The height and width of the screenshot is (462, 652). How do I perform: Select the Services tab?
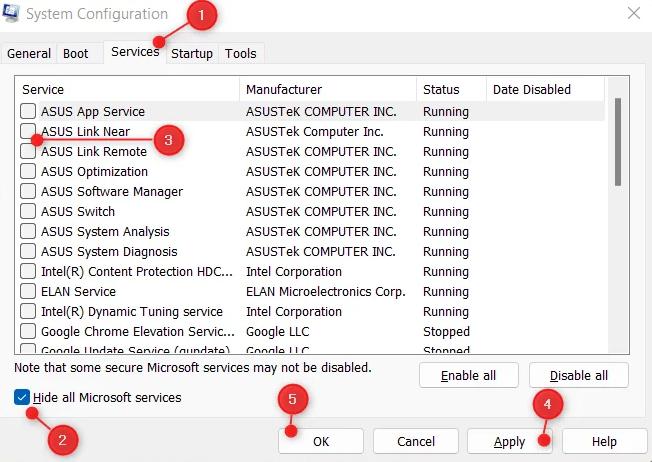point(135,52)
